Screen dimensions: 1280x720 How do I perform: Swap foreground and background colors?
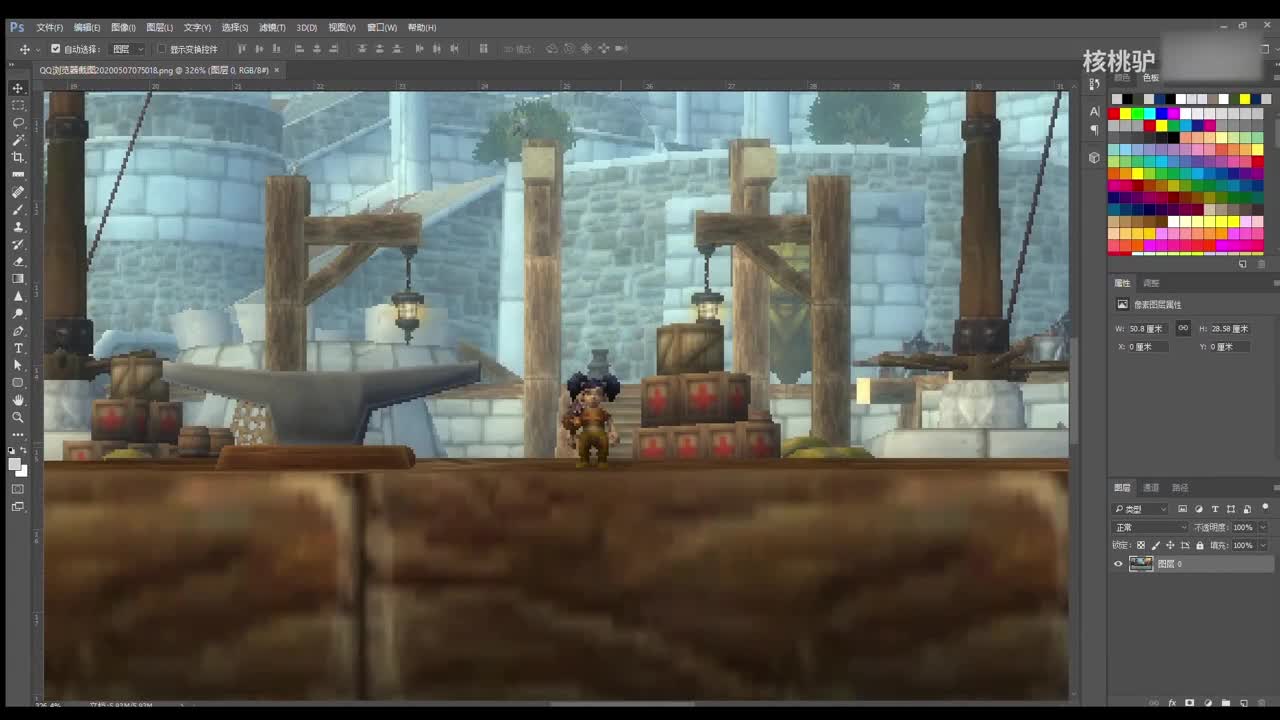point(25,452)
